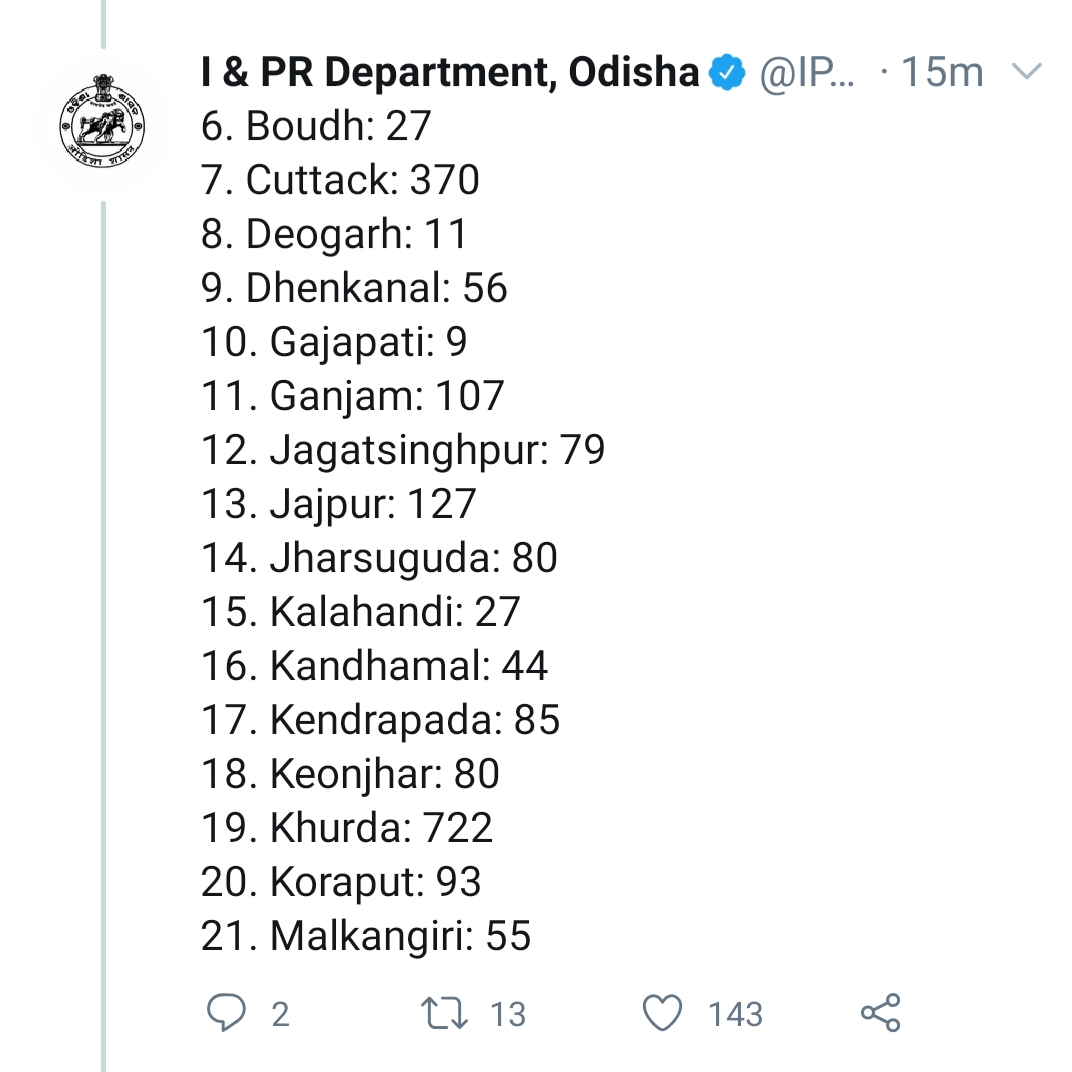Click the reply count of 2
Screen dimensions: 1072x1072
point(280,1014)
